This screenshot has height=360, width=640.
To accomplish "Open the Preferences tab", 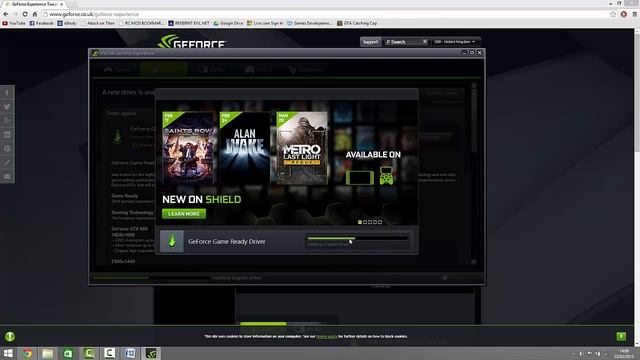I will (307, 69).
